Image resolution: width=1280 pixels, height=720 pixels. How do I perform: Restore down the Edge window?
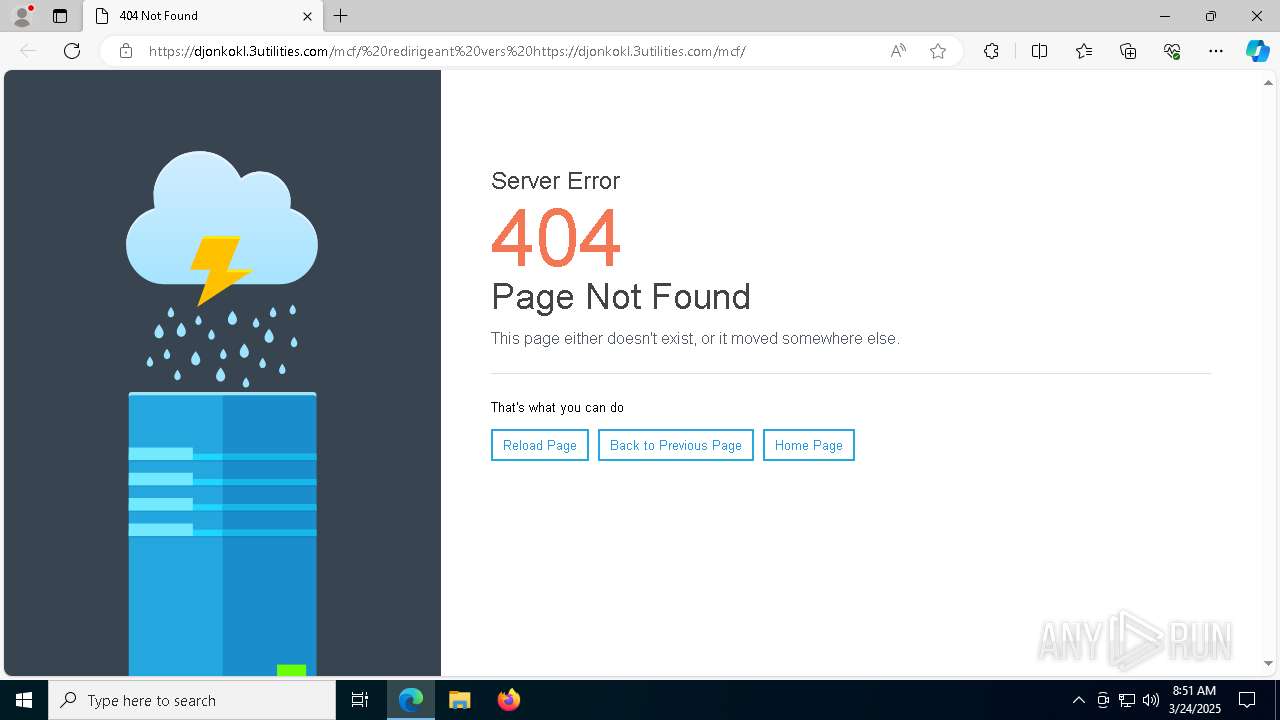[x=1211, y=16]
